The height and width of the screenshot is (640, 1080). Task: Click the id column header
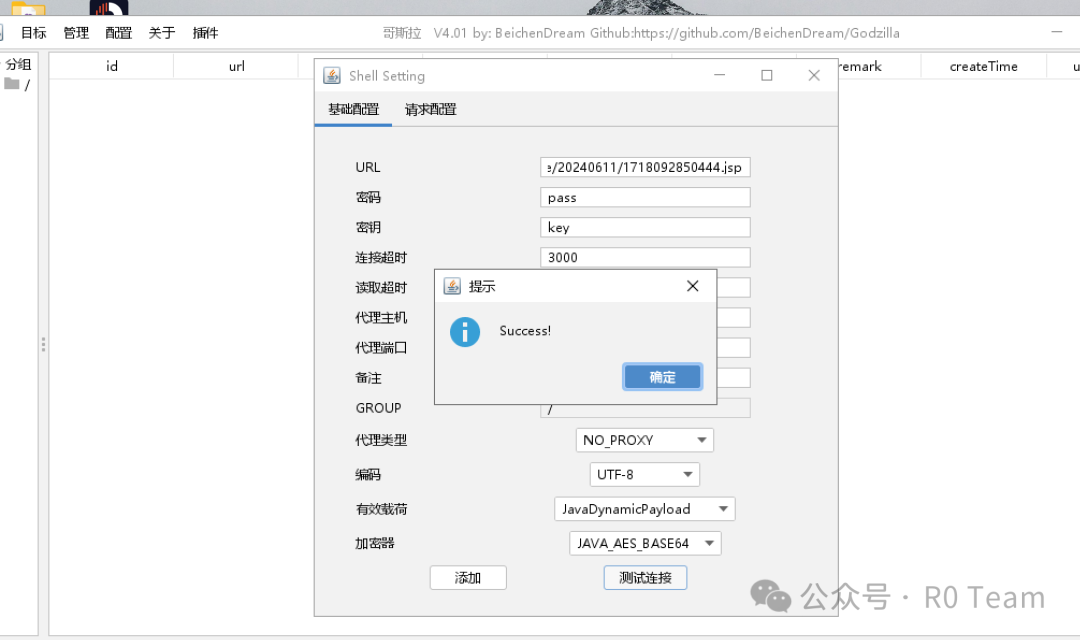pos(112,66)
